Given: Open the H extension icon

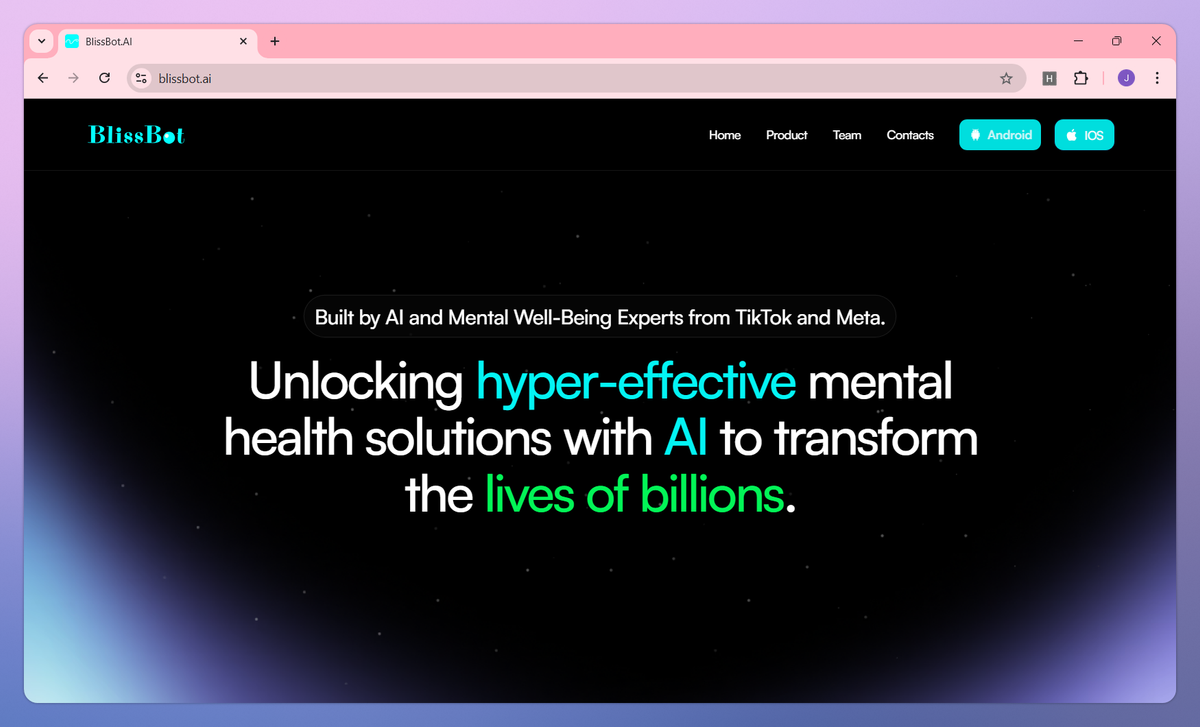Looking at the screenshot, I should (1049, 78).
